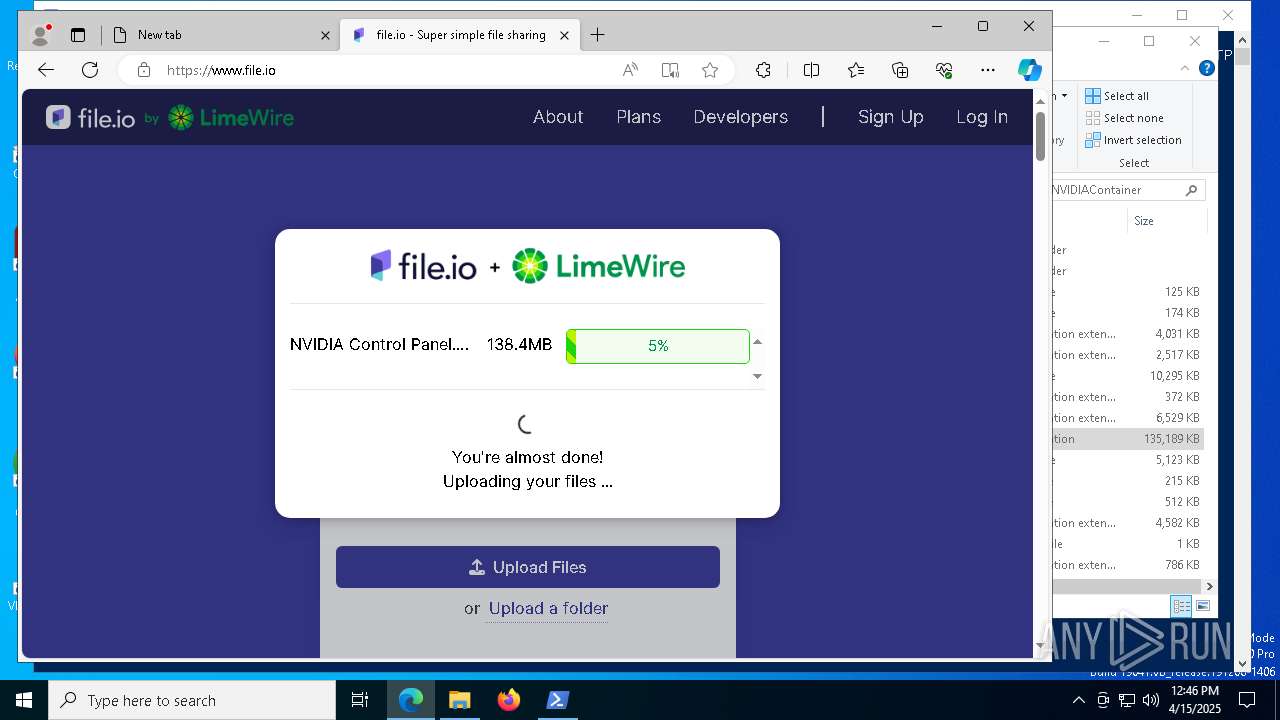The height and width of the screenshot is (720, 1280).
Task: Select the 10,295 KB file row in Explorer
Action: tap(1127, 376)
